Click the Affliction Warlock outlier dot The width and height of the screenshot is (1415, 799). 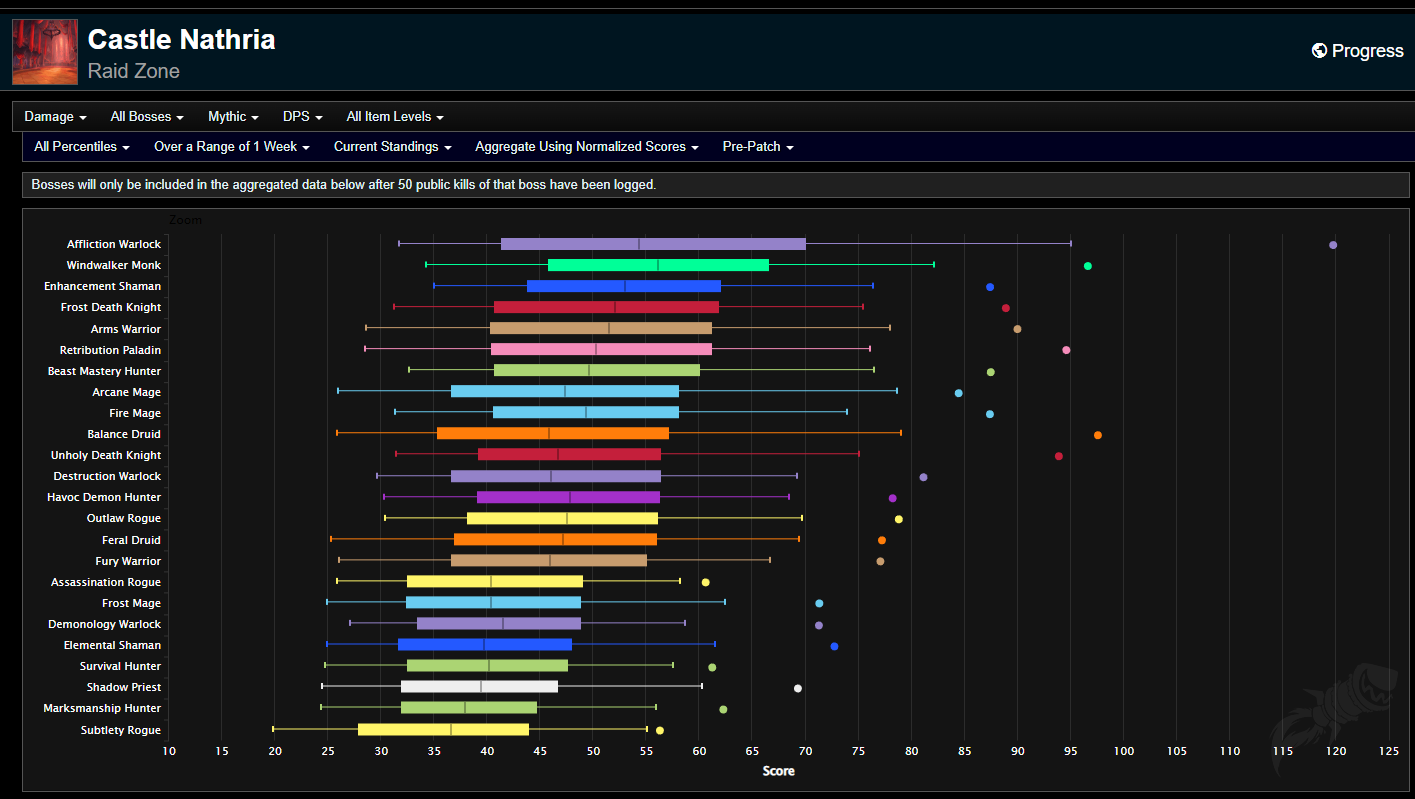point(1333,245)
